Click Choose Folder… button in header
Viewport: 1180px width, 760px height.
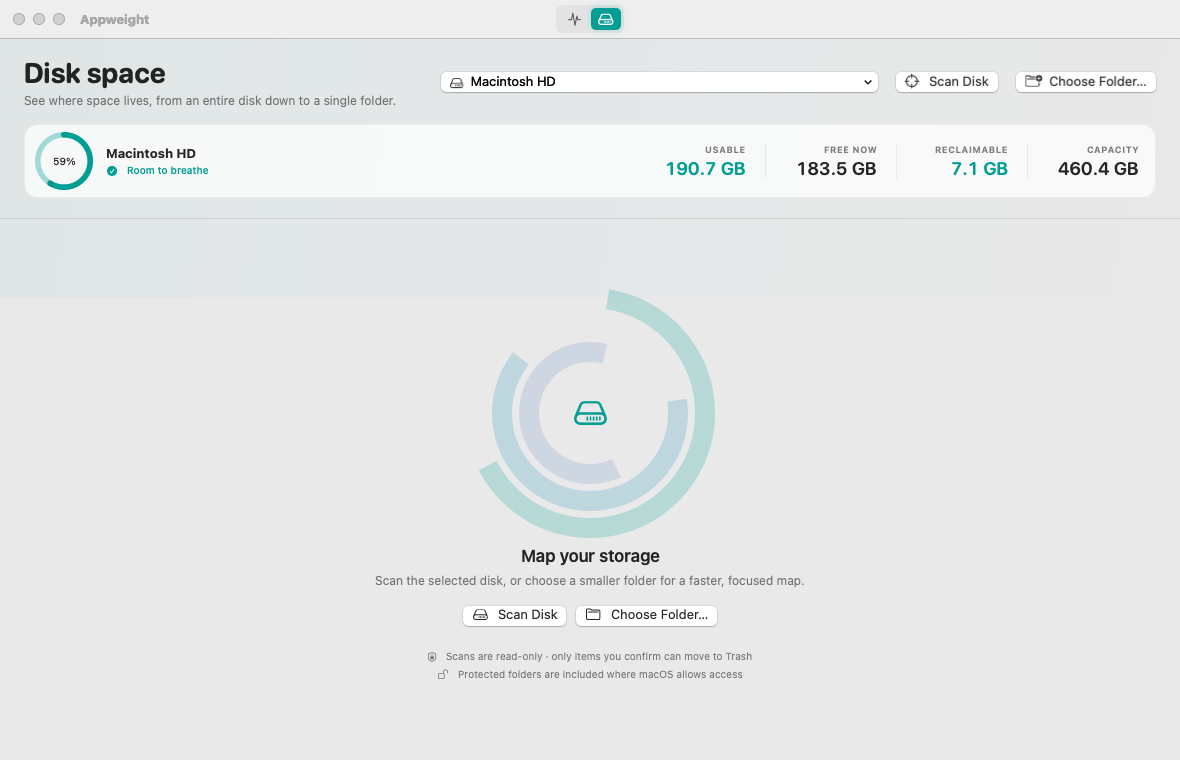[x=1085, y=82]
